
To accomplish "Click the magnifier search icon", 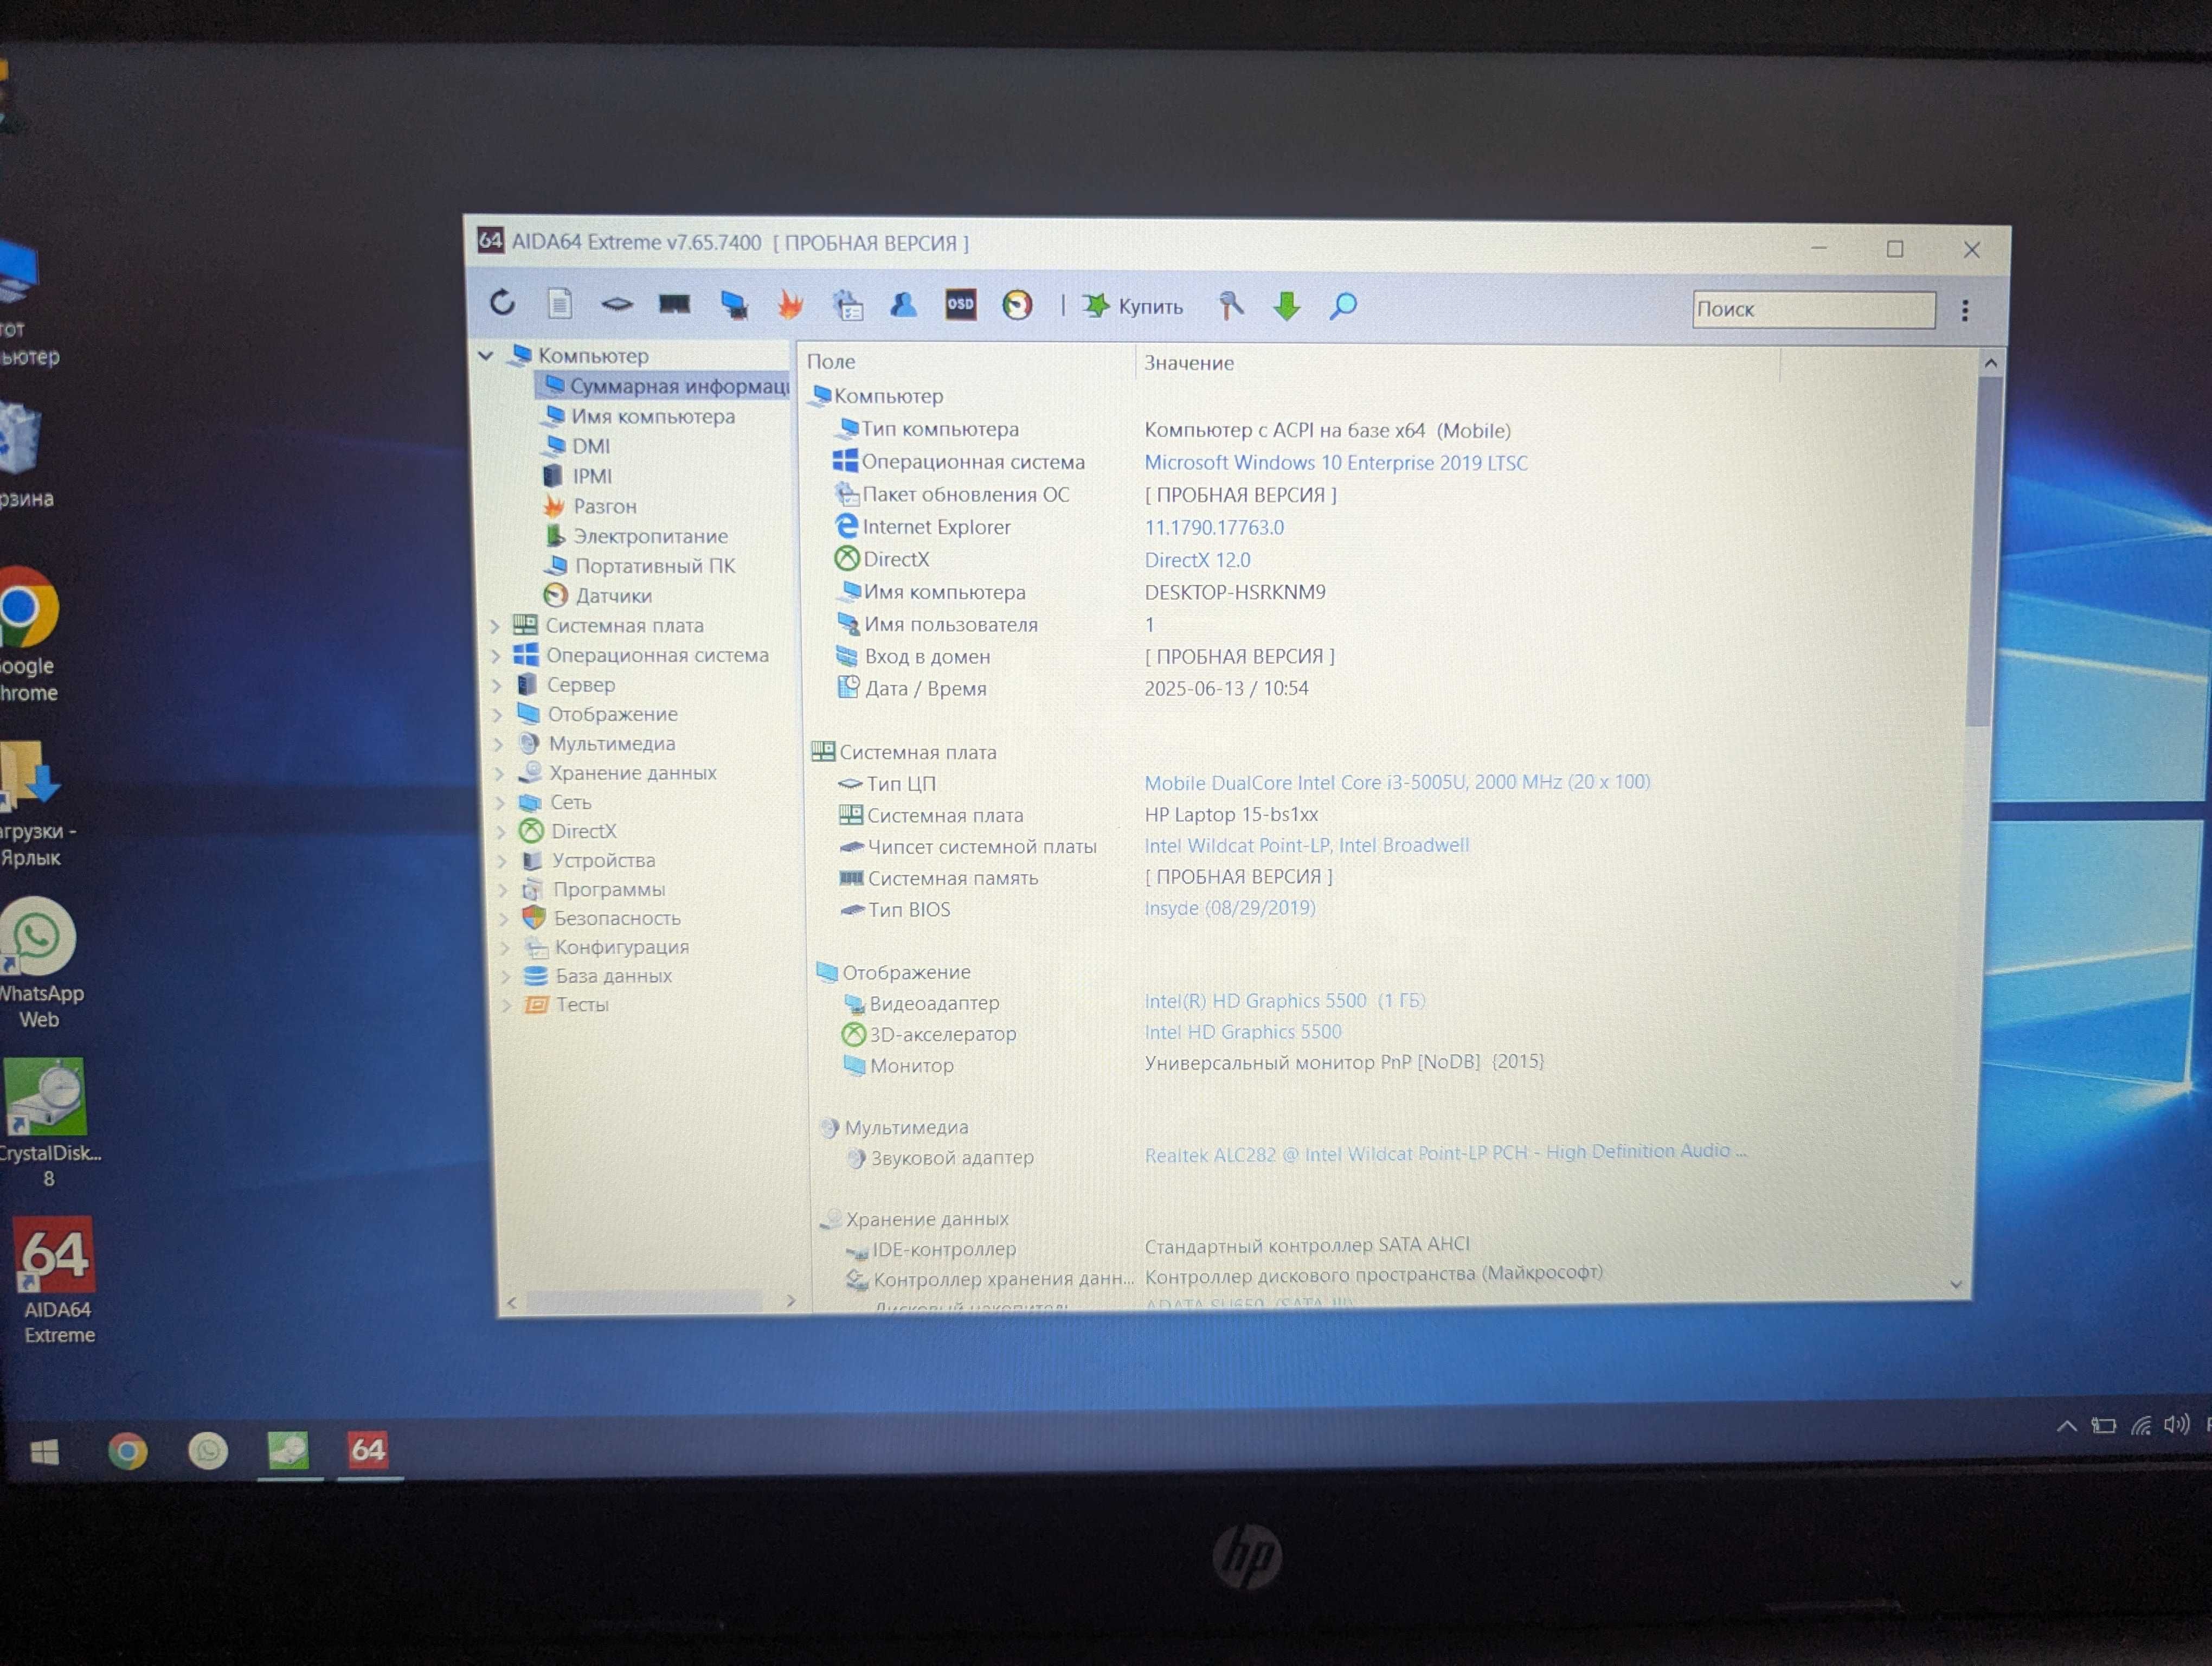I will tap(1343, 306).
